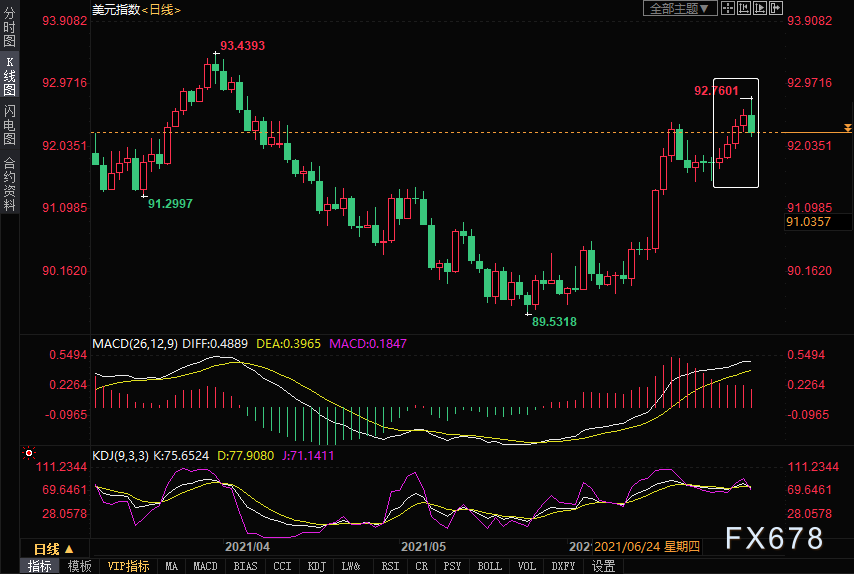Click the orange arrow marker on price axis
The image size is (854, 574).
click(847, 128)
